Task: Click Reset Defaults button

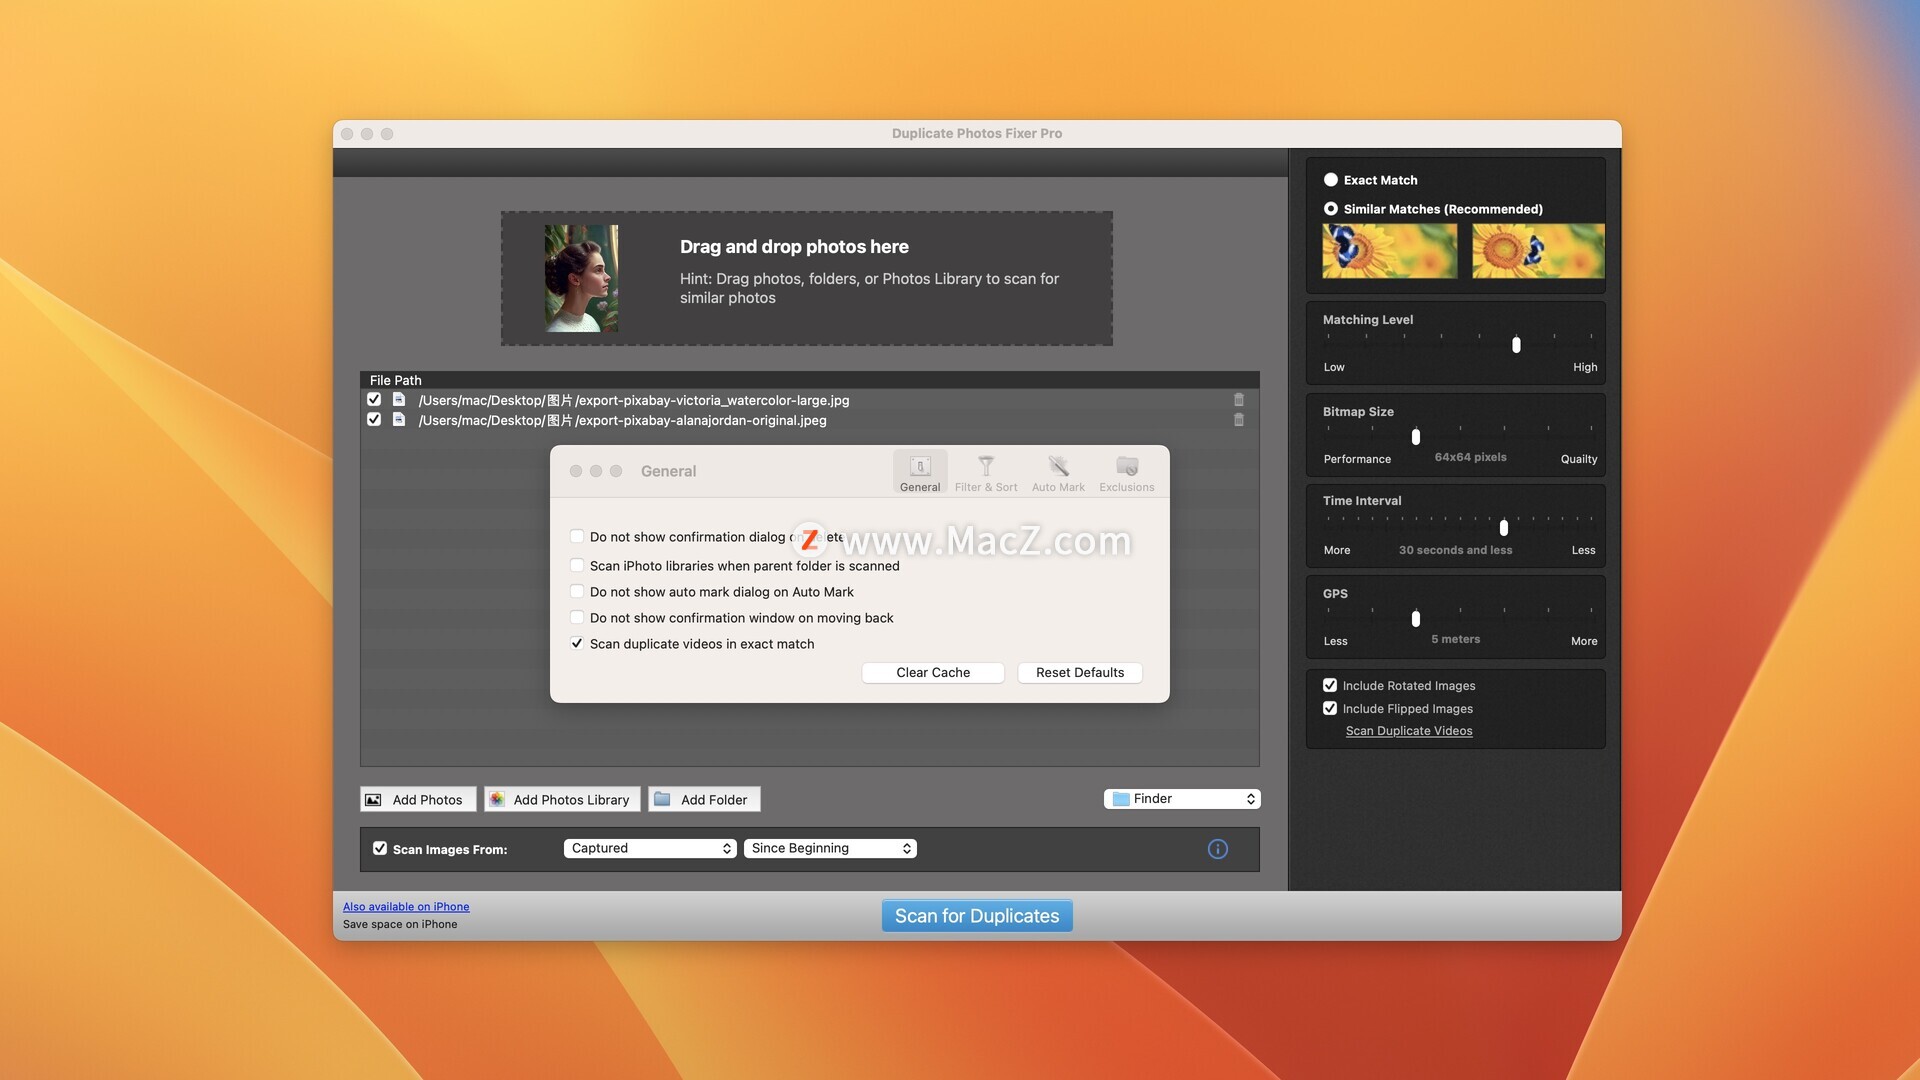Action: pyautogui.click(x=1080, y=673)
